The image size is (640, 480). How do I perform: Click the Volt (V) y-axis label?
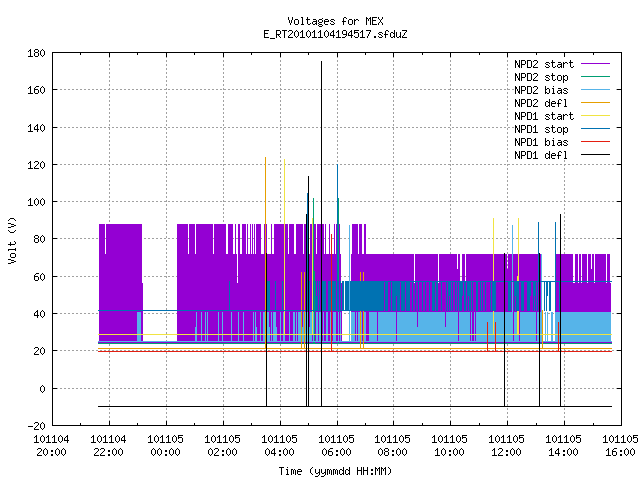(12, 240)
